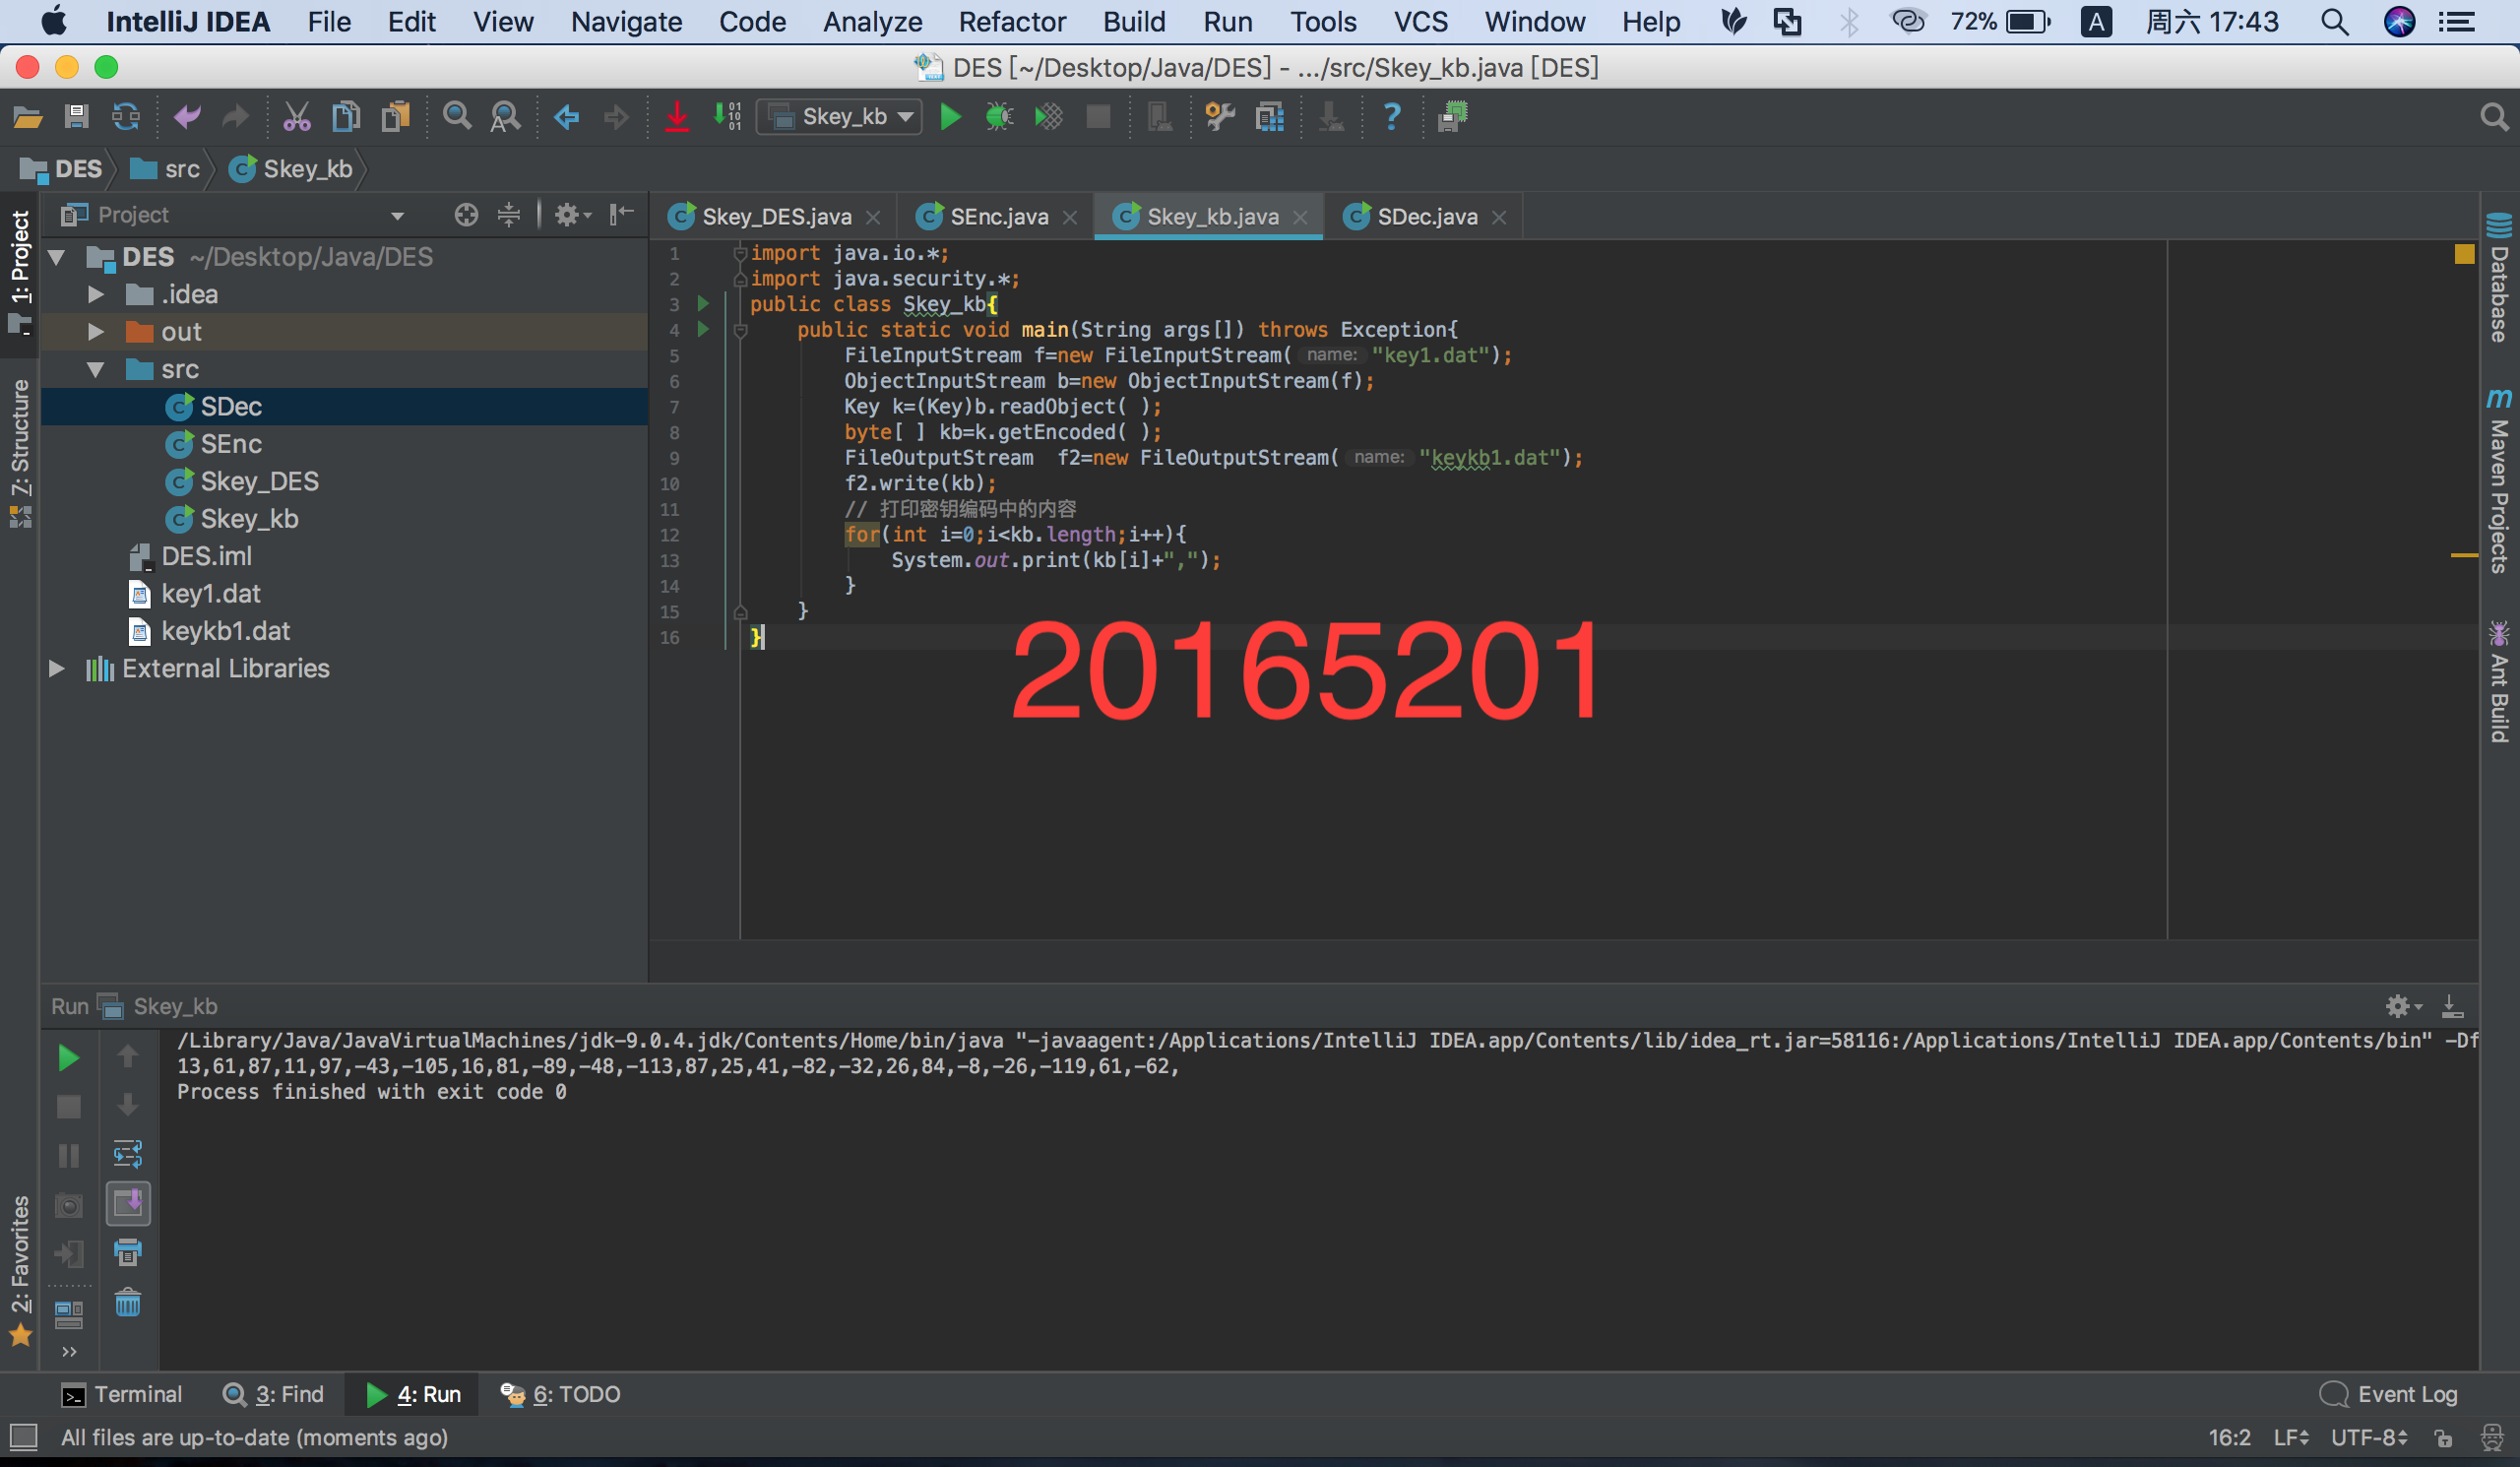Click the Cut scissors icon
The image size is (2520, 1467).
pos(296,117)
